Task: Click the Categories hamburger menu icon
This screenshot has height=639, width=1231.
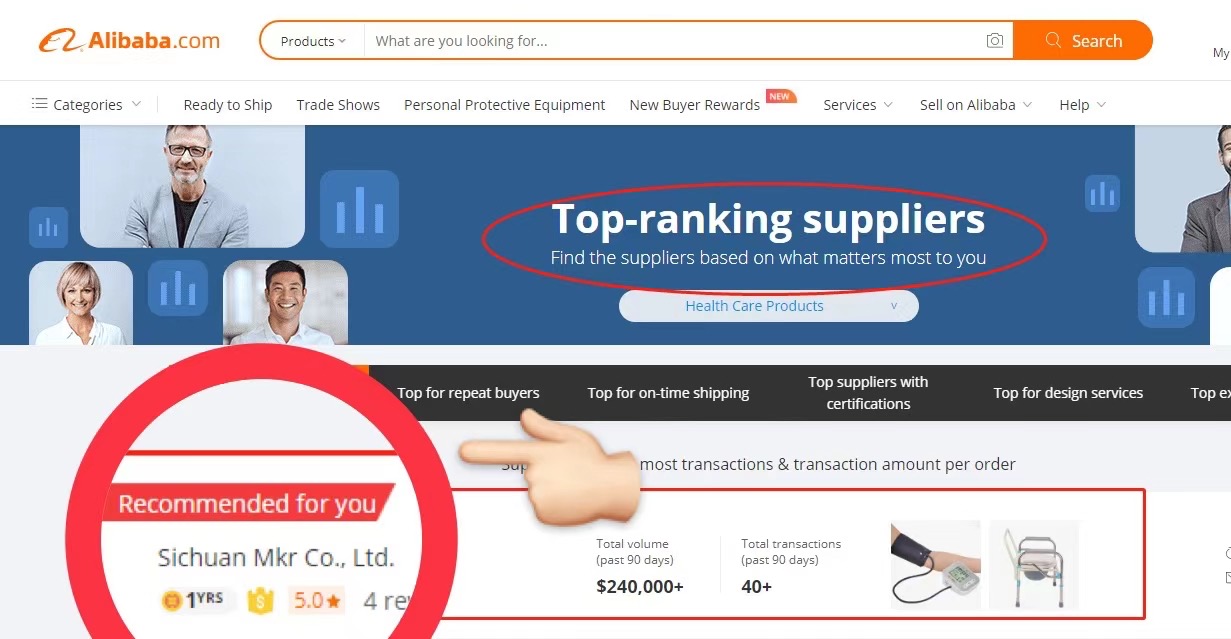Action: (x=40, y=104)
